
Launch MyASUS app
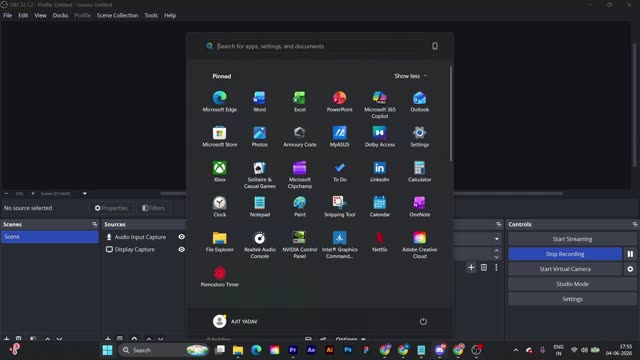(x=340, y=136)
